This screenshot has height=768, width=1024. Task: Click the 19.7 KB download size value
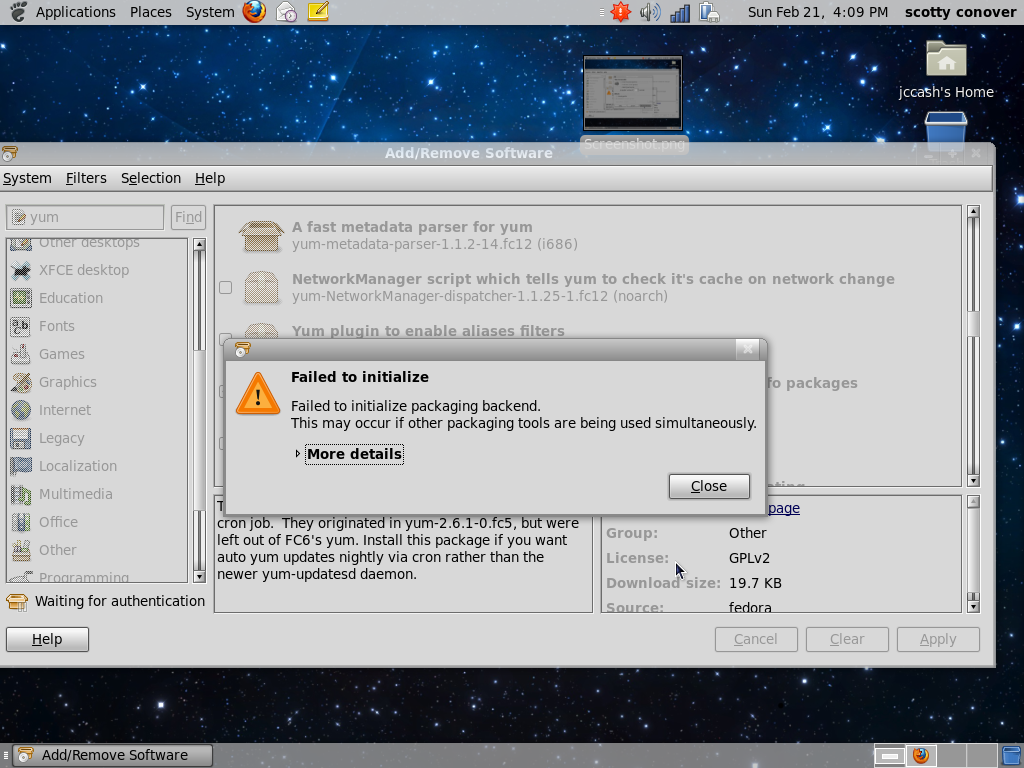[755, 583]
